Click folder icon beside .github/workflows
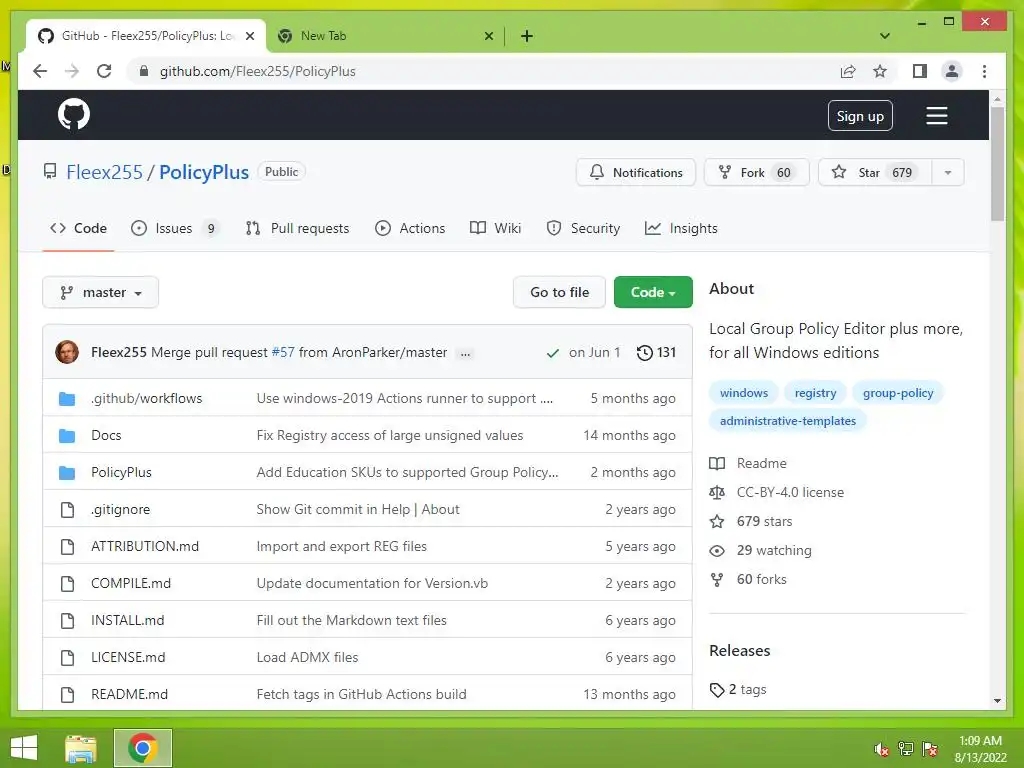This screenshot has width=1024, height=768. click(67, 398)
